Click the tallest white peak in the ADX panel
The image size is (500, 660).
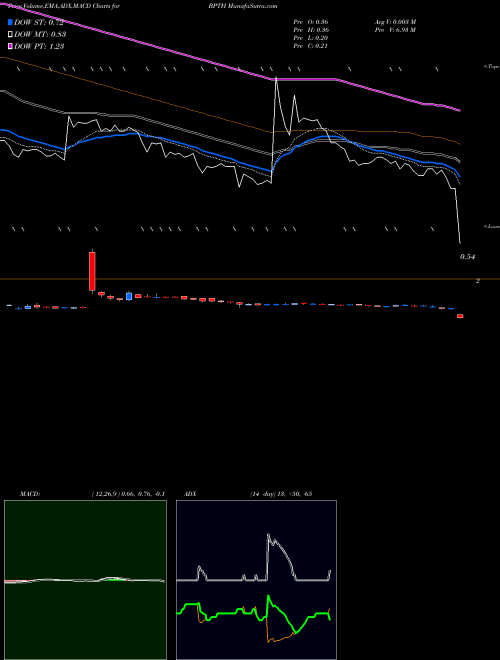(268, 535)
